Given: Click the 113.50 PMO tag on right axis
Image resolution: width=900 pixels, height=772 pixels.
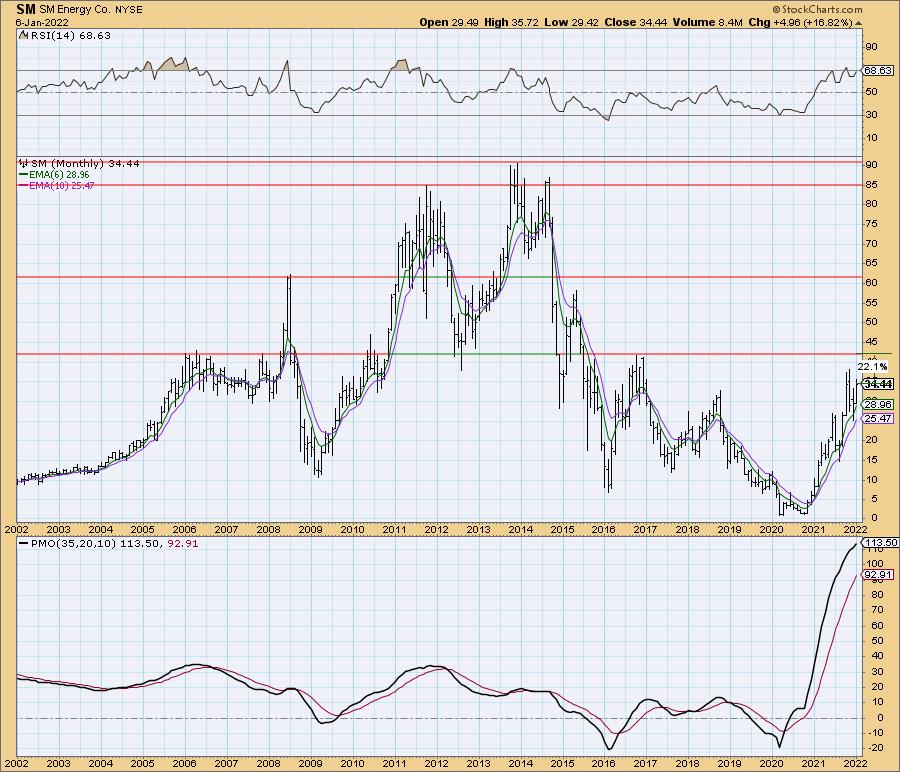Looking at the screenshot, I should pyautogui.click(x=880, y=542).
